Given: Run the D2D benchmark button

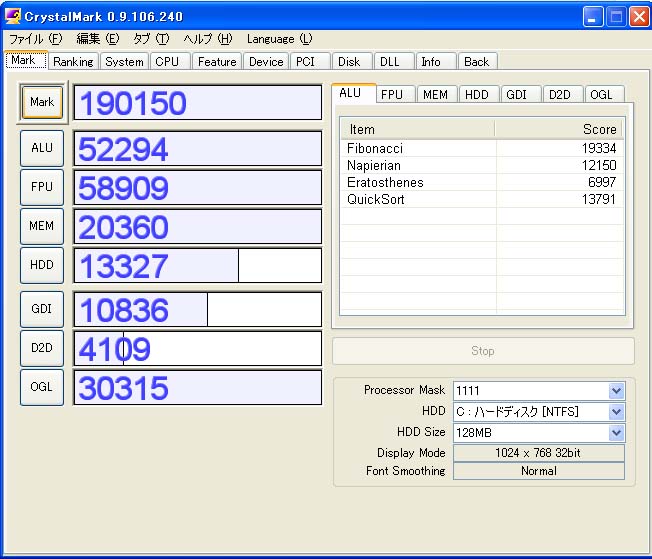Looking at the screenshot, I should pyautogui.click(x=42, y=348).
